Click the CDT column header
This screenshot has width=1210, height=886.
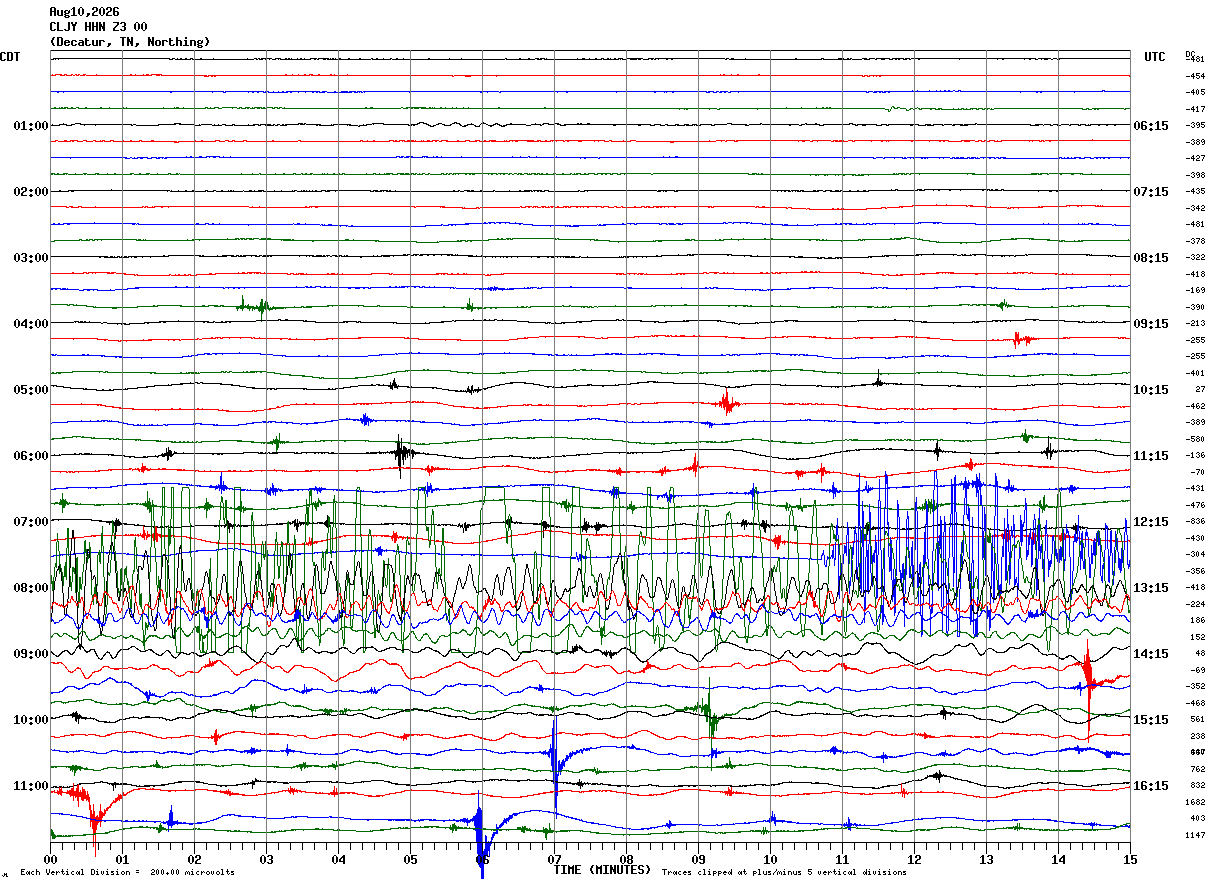tap(10, 57)
